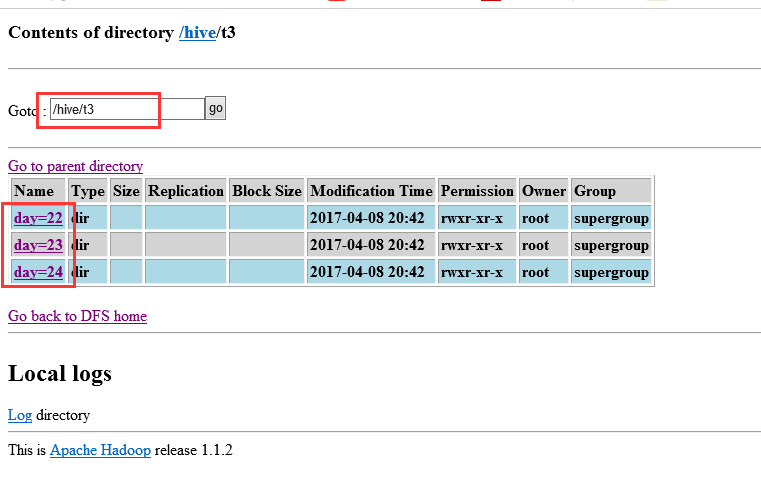Click root owner in day=23 row

click(535, 246)
